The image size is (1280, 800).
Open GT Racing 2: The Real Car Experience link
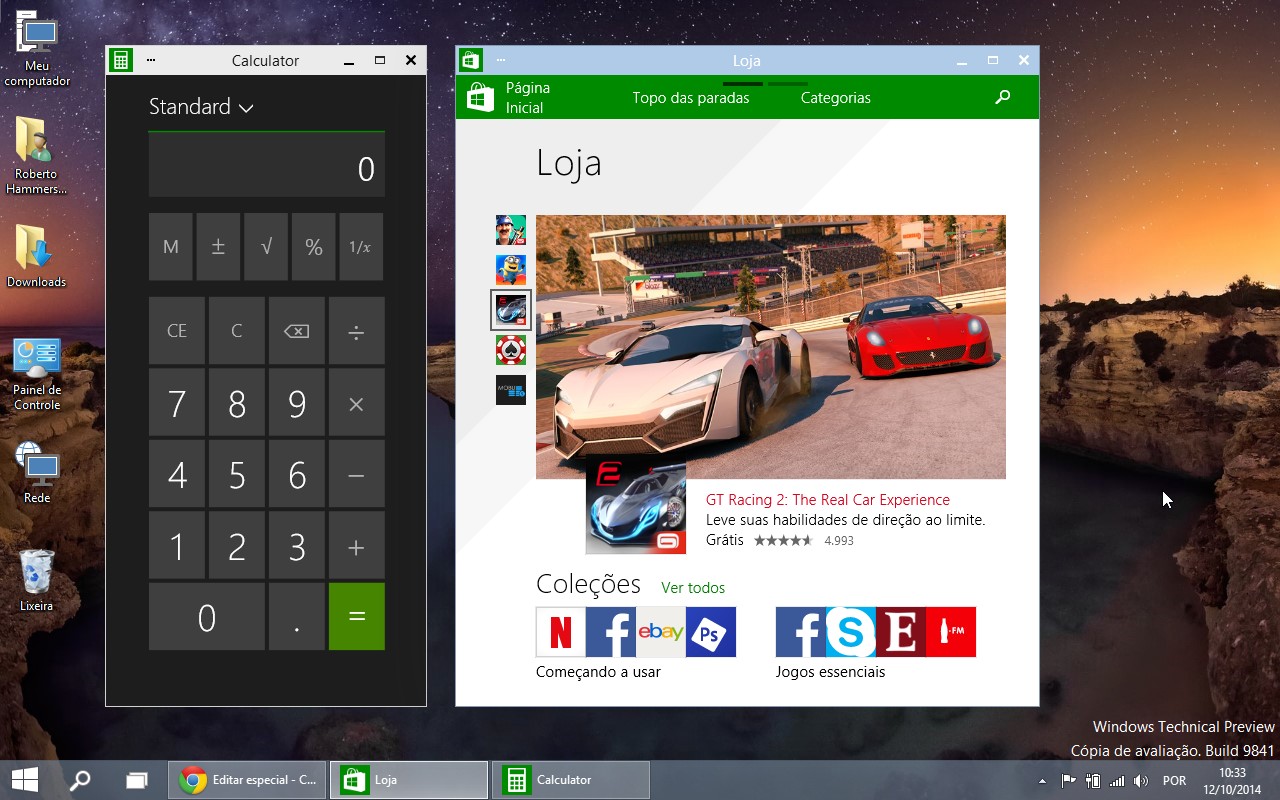tap(828, 500)
